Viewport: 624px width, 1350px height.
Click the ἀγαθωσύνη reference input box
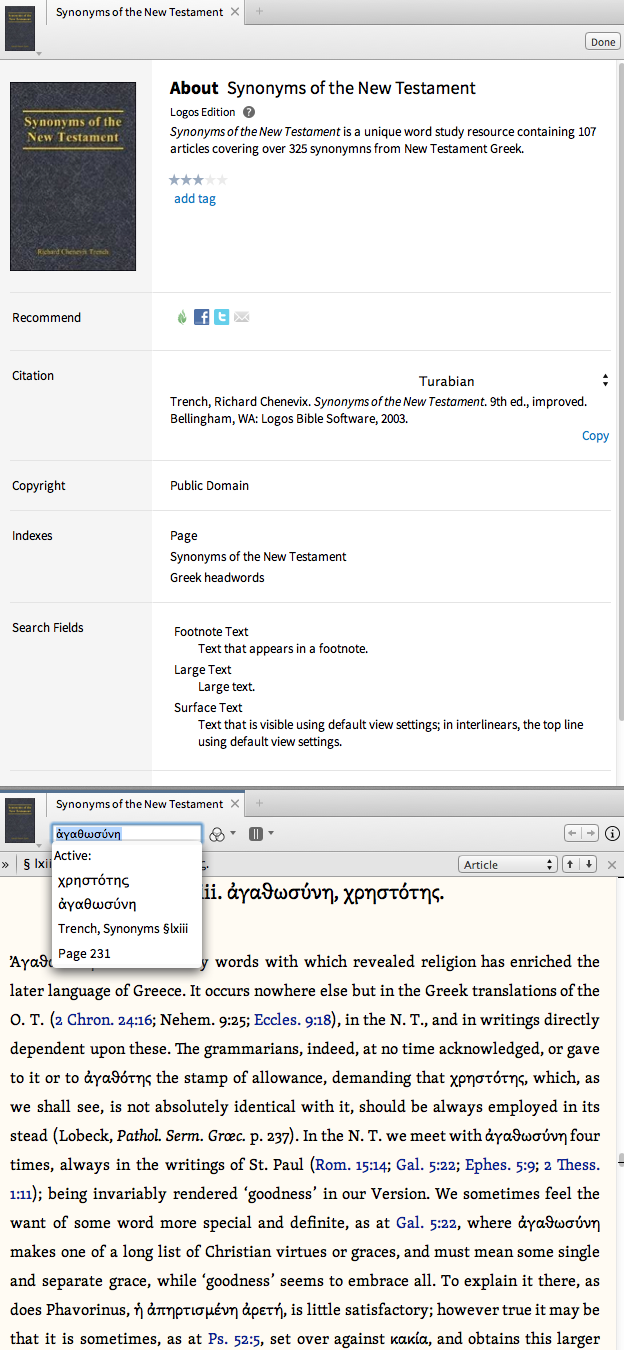click(126, 833)
